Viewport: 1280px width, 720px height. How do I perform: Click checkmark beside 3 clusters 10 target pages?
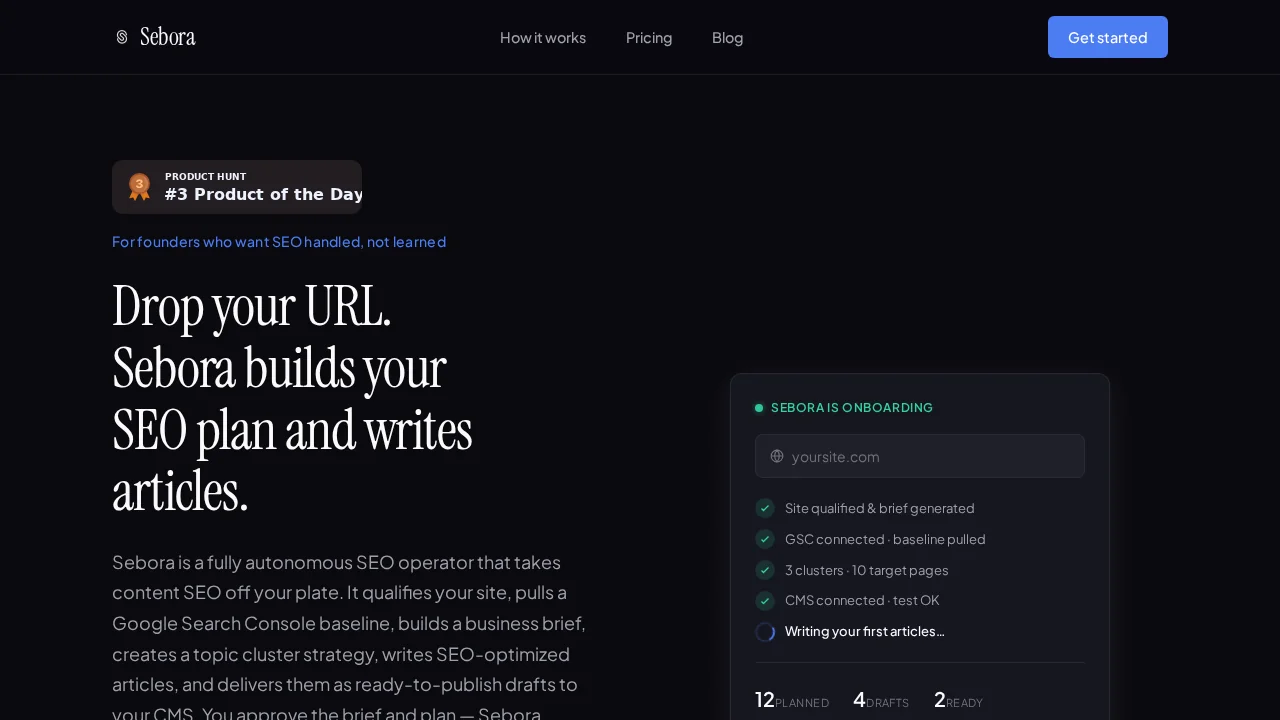[765, 570]
